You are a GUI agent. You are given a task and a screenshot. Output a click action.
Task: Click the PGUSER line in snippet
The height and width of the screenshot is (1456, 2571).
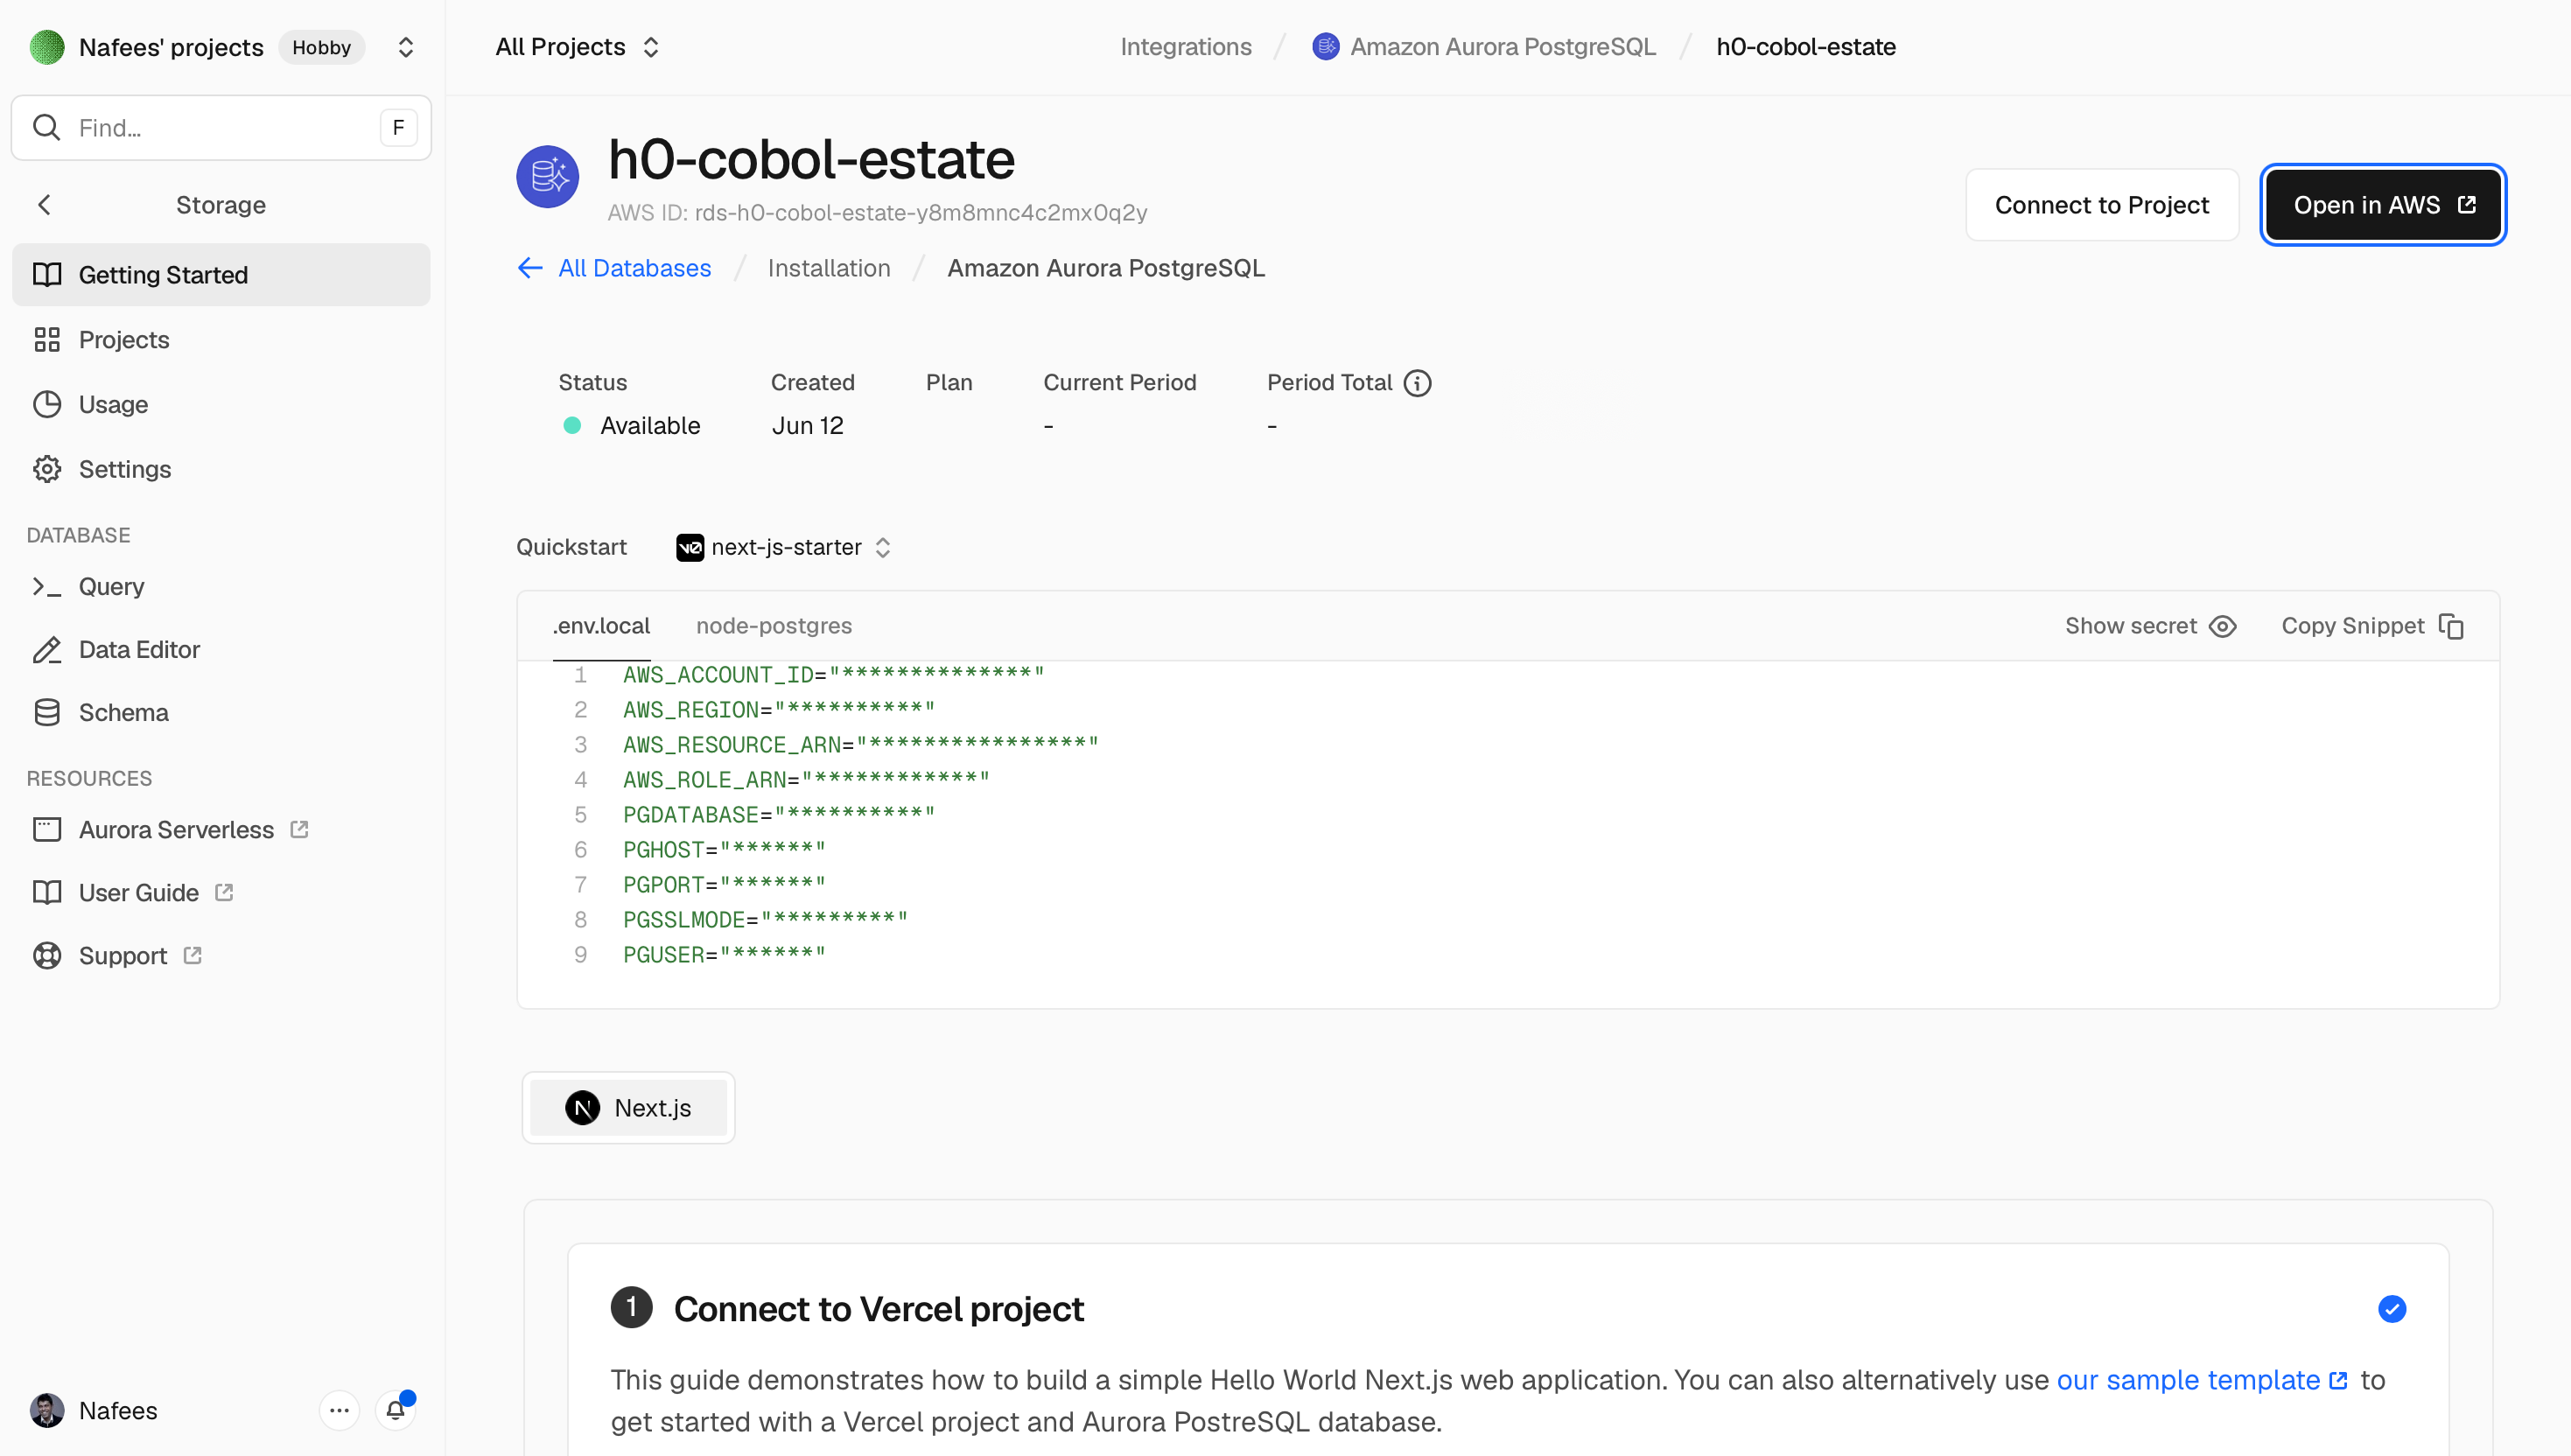[724, 955]
